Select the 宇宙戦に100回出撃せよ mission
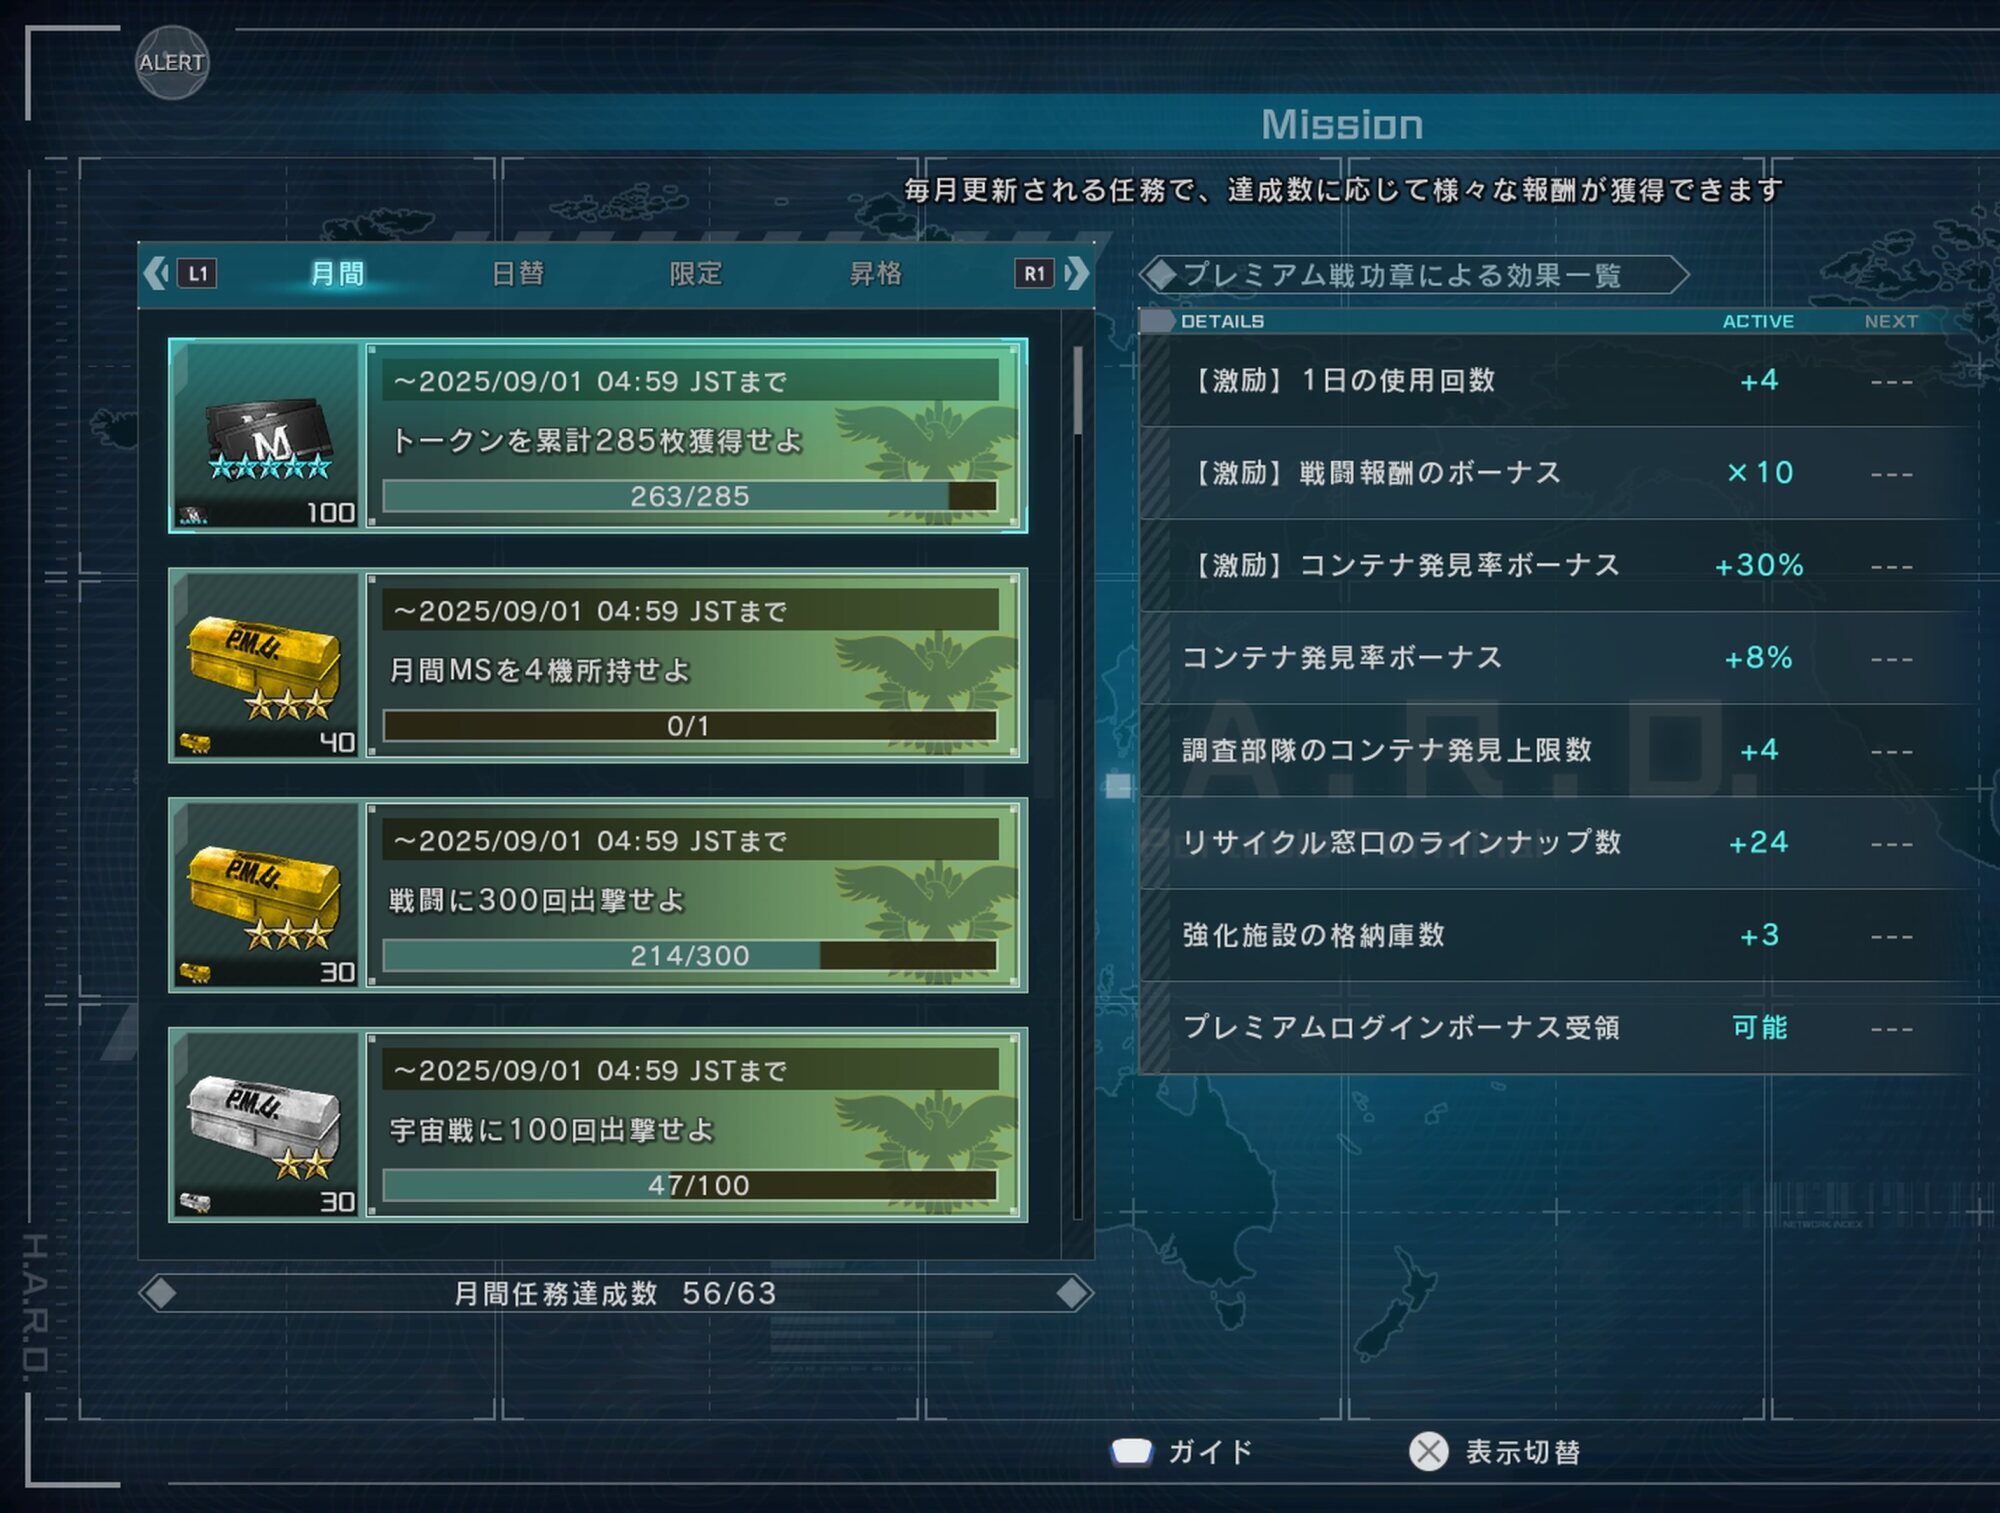Viewport: 2000px width, 1513px height. click(598, 1125)
